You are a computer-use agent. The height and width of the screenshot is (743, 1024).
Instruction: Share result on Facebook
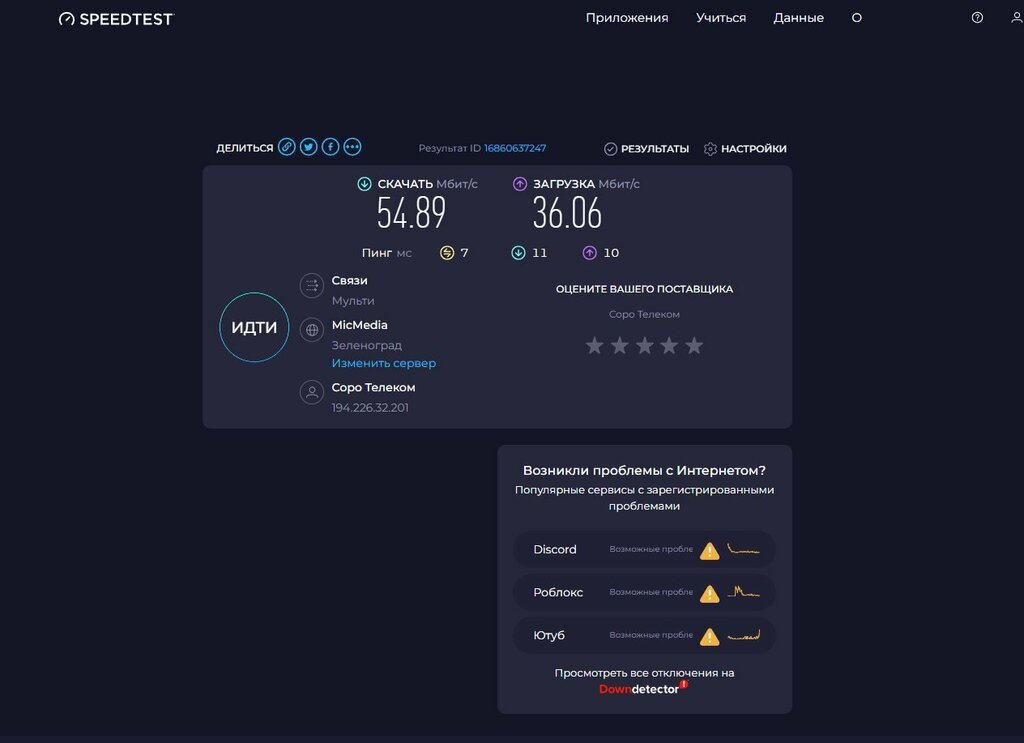click(330, 147)
